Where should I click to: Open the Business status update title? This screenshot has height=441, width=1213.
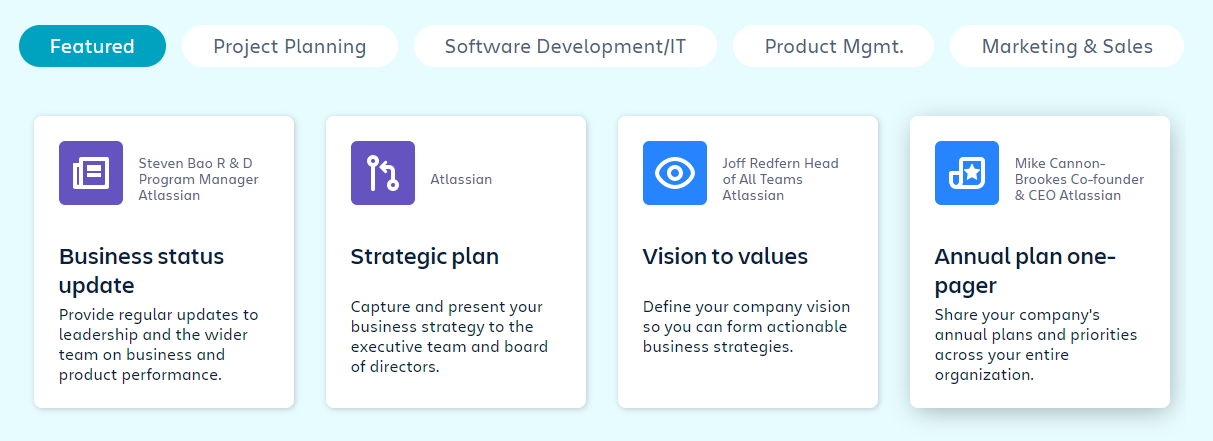coord(141,270)
